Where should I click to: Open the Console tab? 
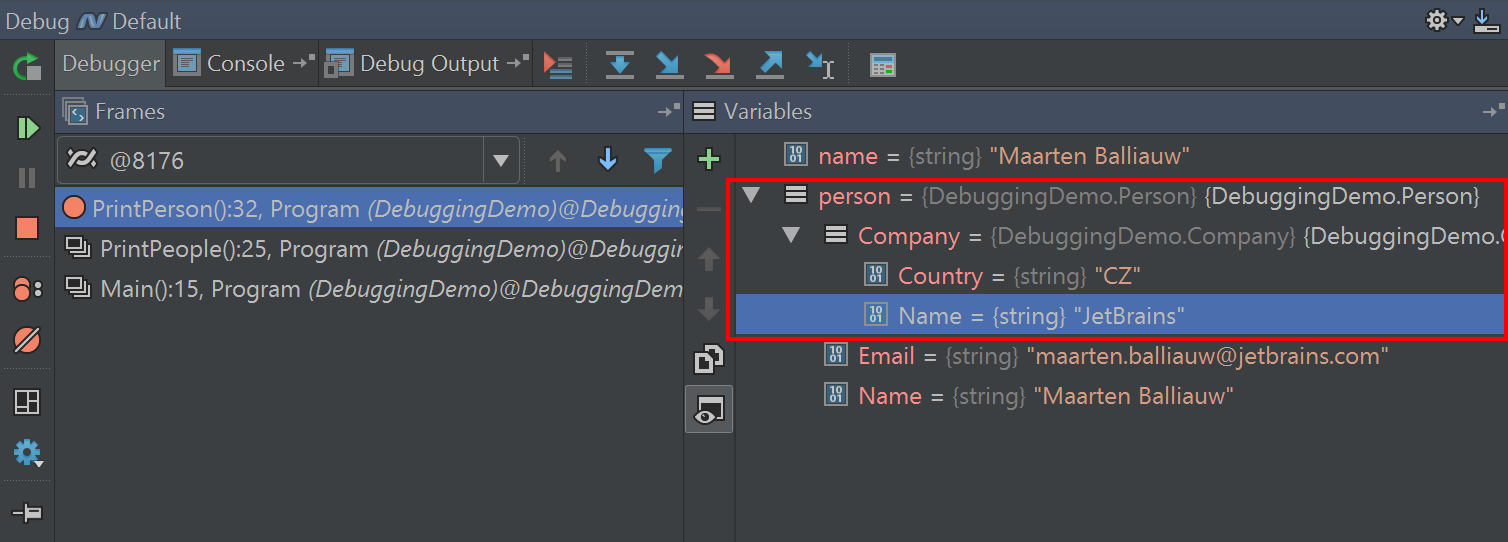tap(244, 64)
